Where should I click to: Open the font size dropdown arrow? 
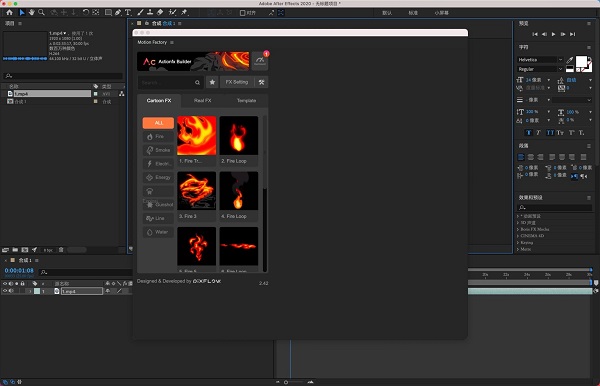tap(549, 80)
